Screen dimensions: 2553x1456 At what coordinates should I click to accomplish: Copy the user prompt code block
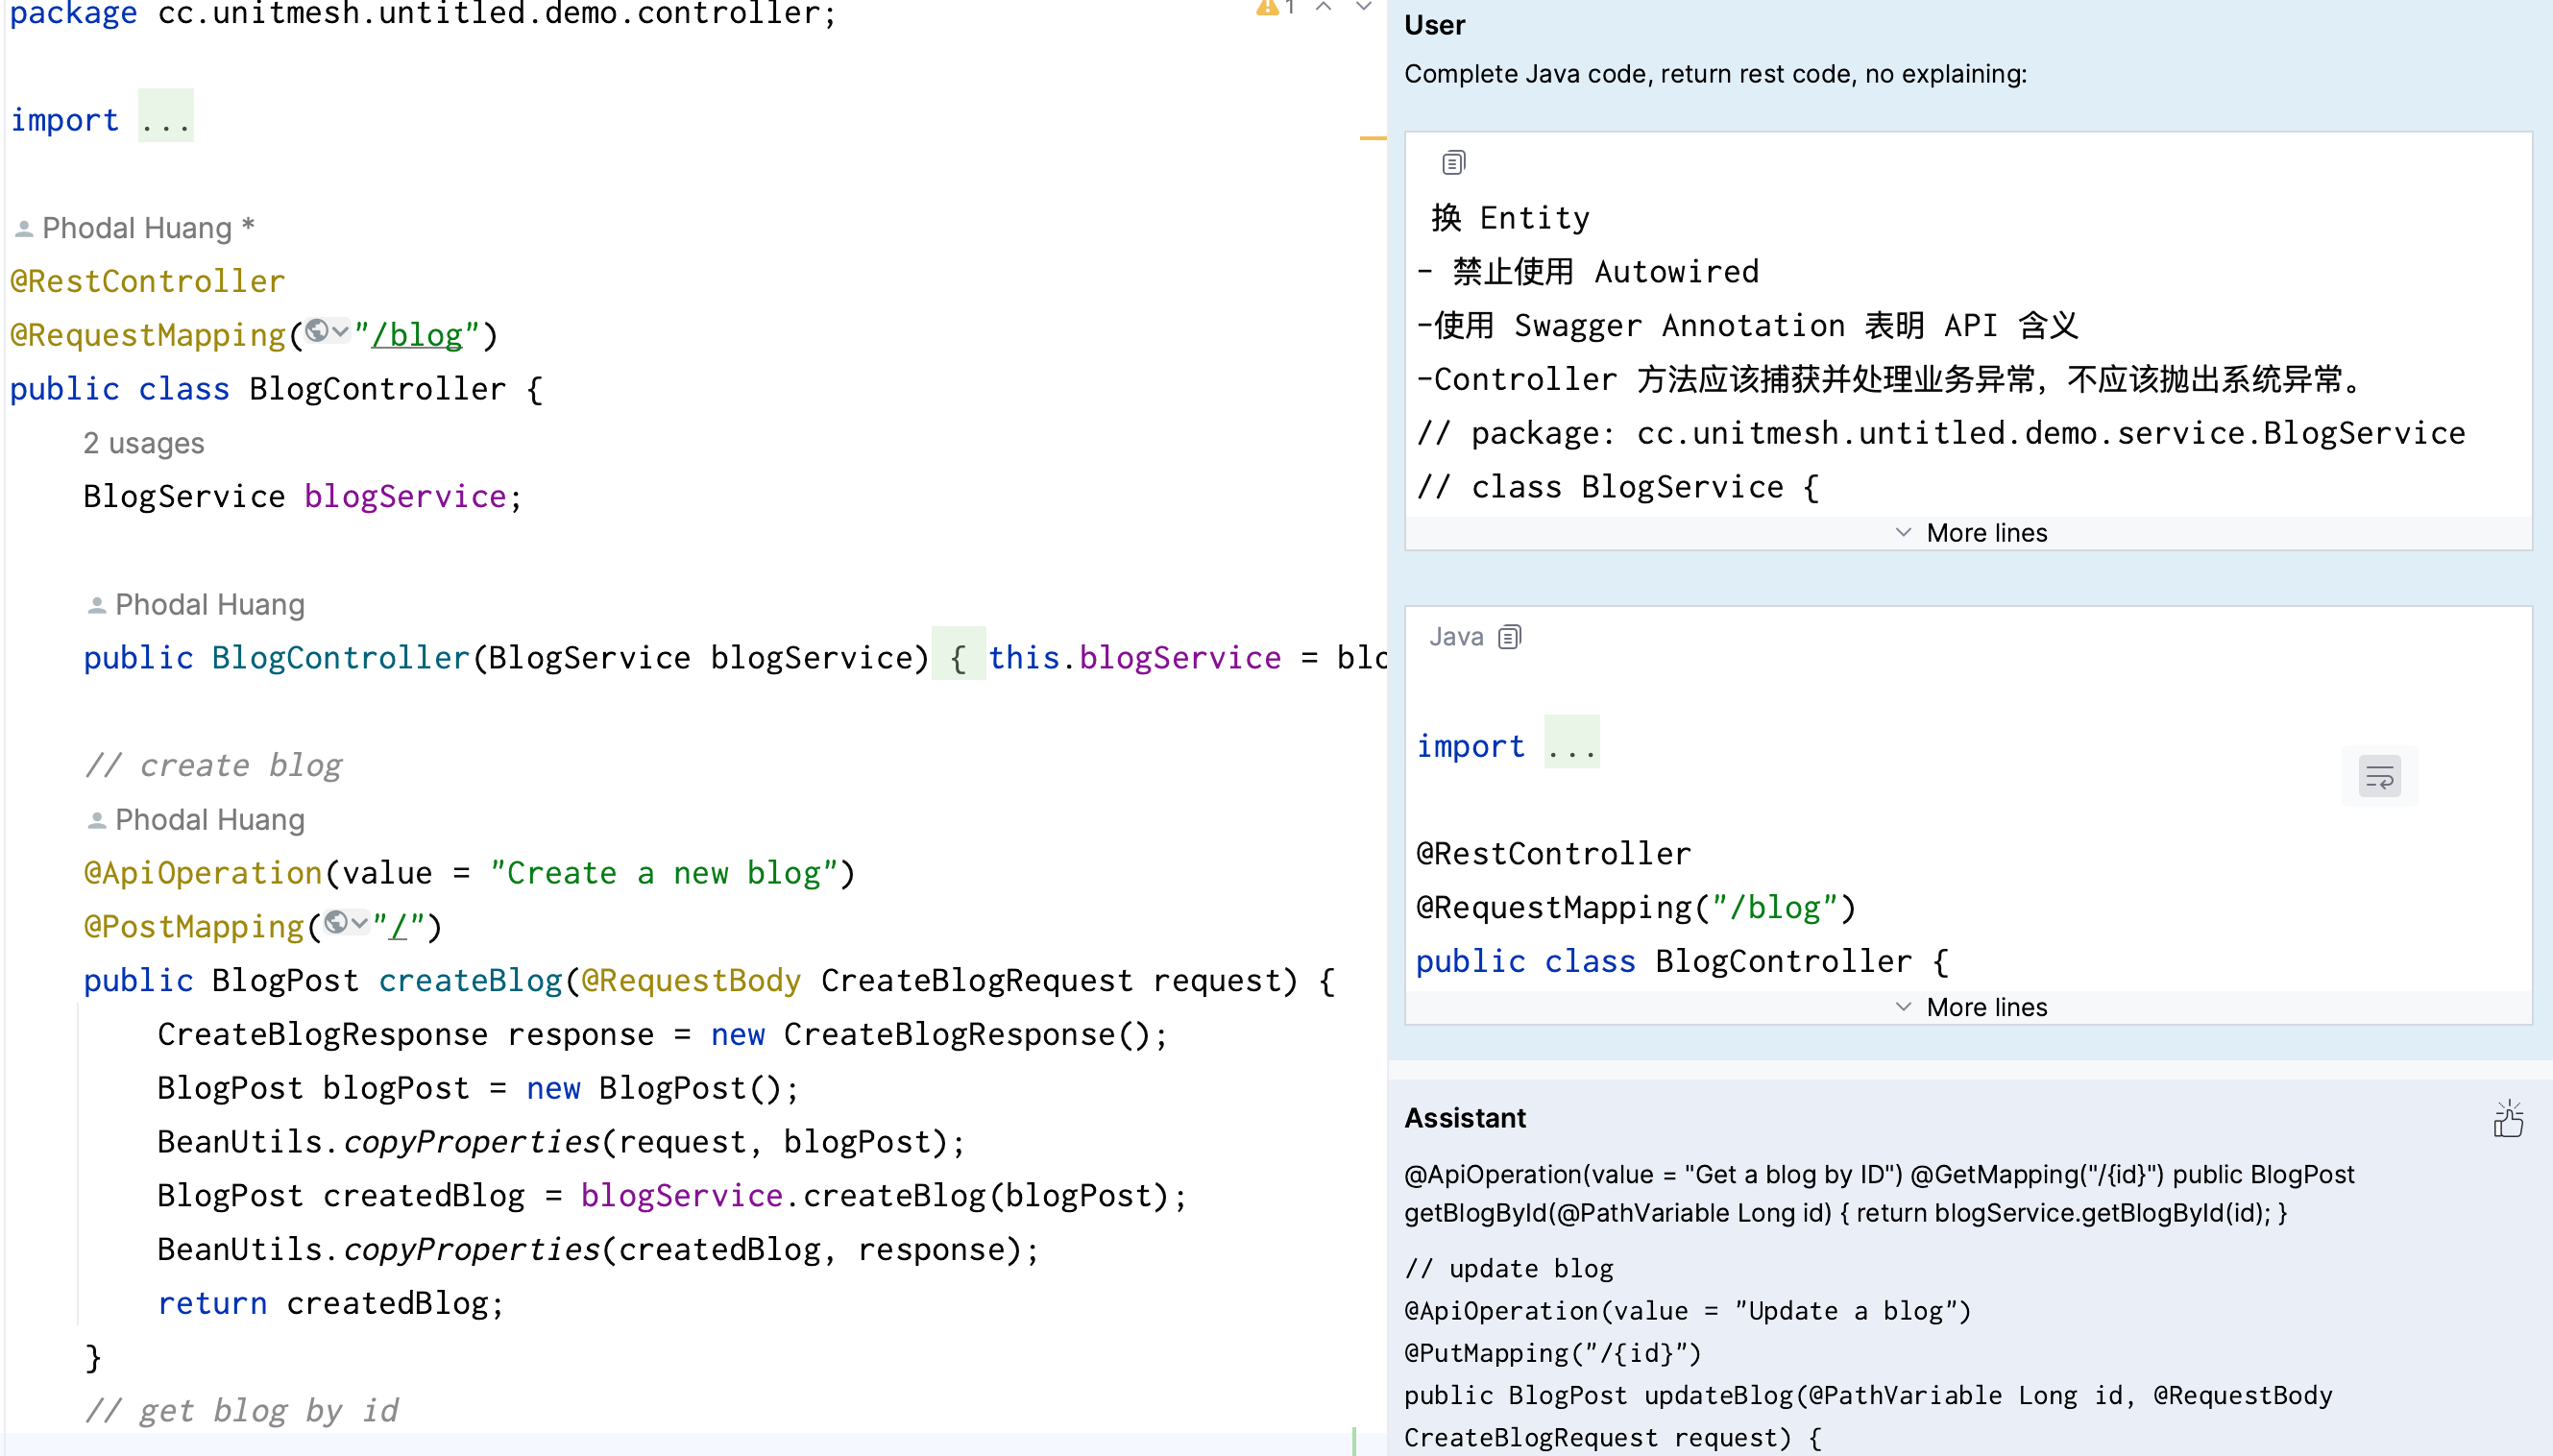(x=1453, y=162)
